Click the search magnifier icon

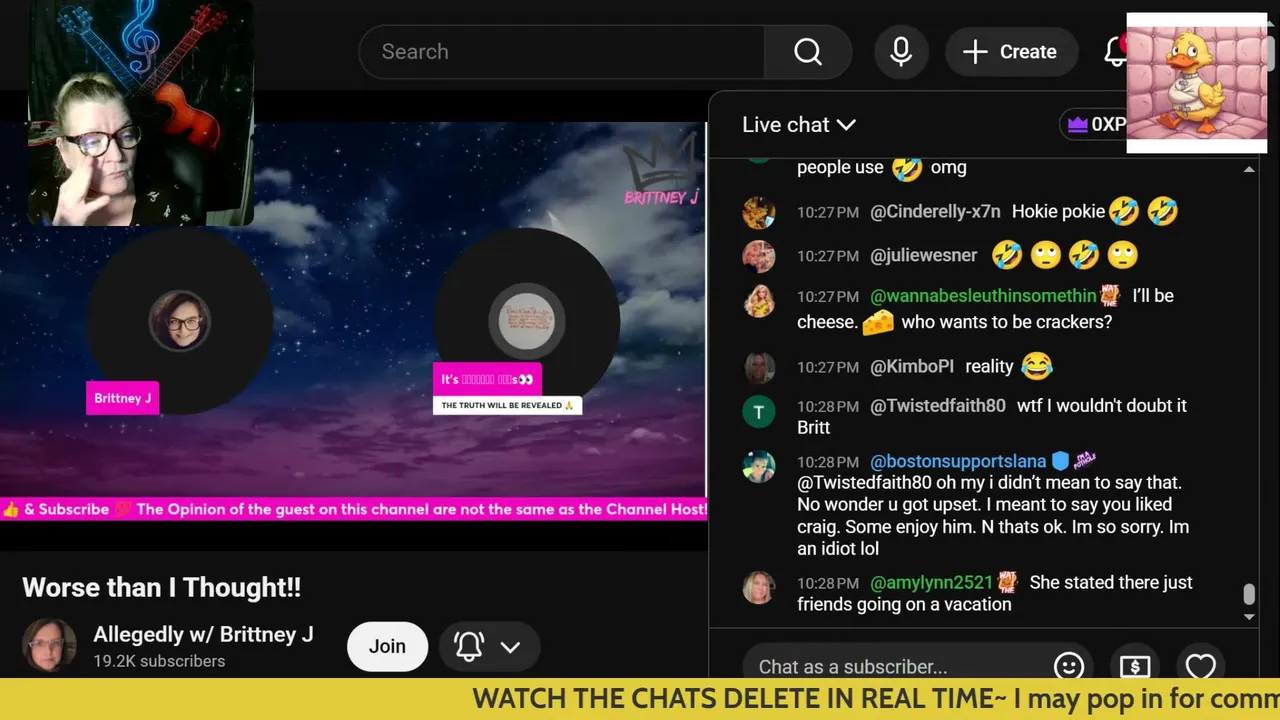pos(807,52)
